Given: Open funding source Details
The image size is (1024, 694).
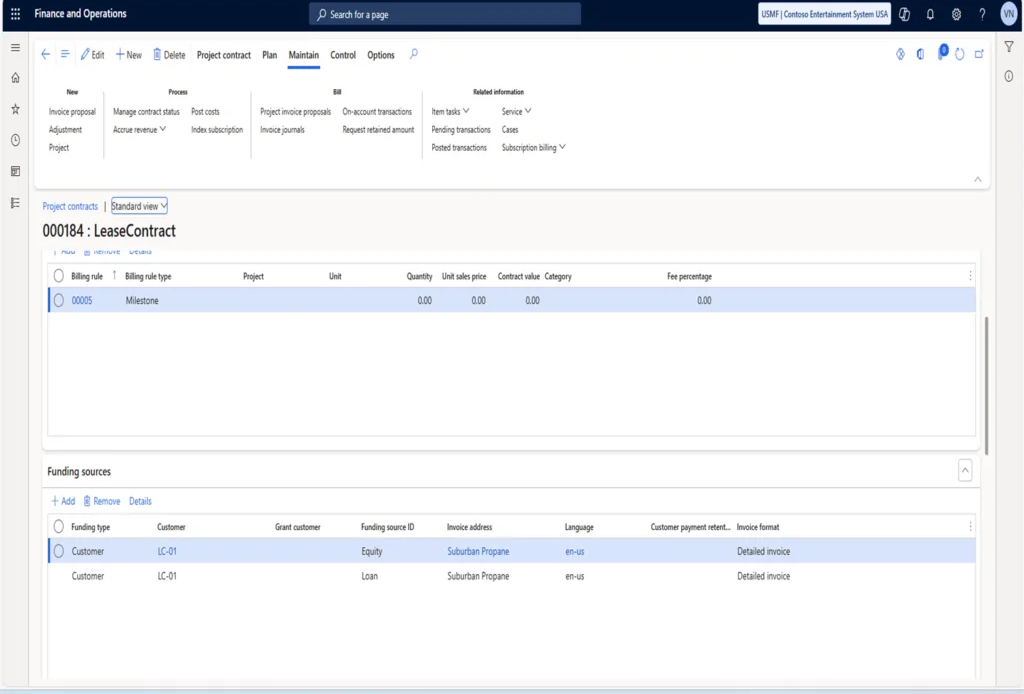Looking at the screenshot, I should point(140,501).
